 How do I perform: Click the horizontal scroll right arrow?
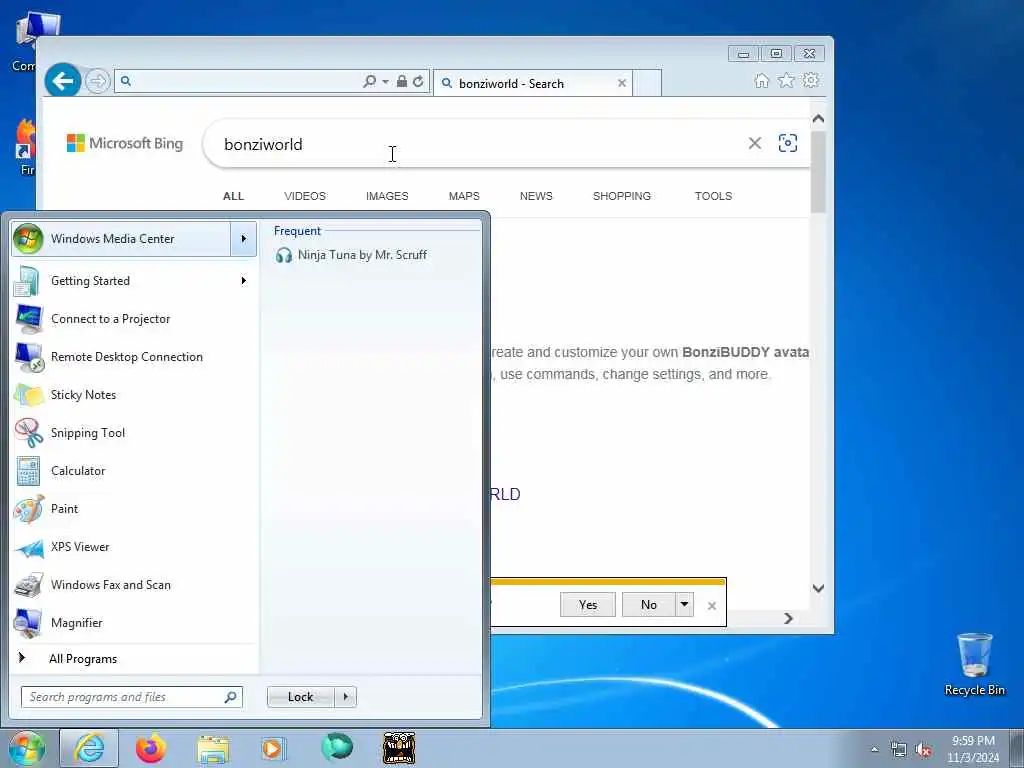pos(788,618)
